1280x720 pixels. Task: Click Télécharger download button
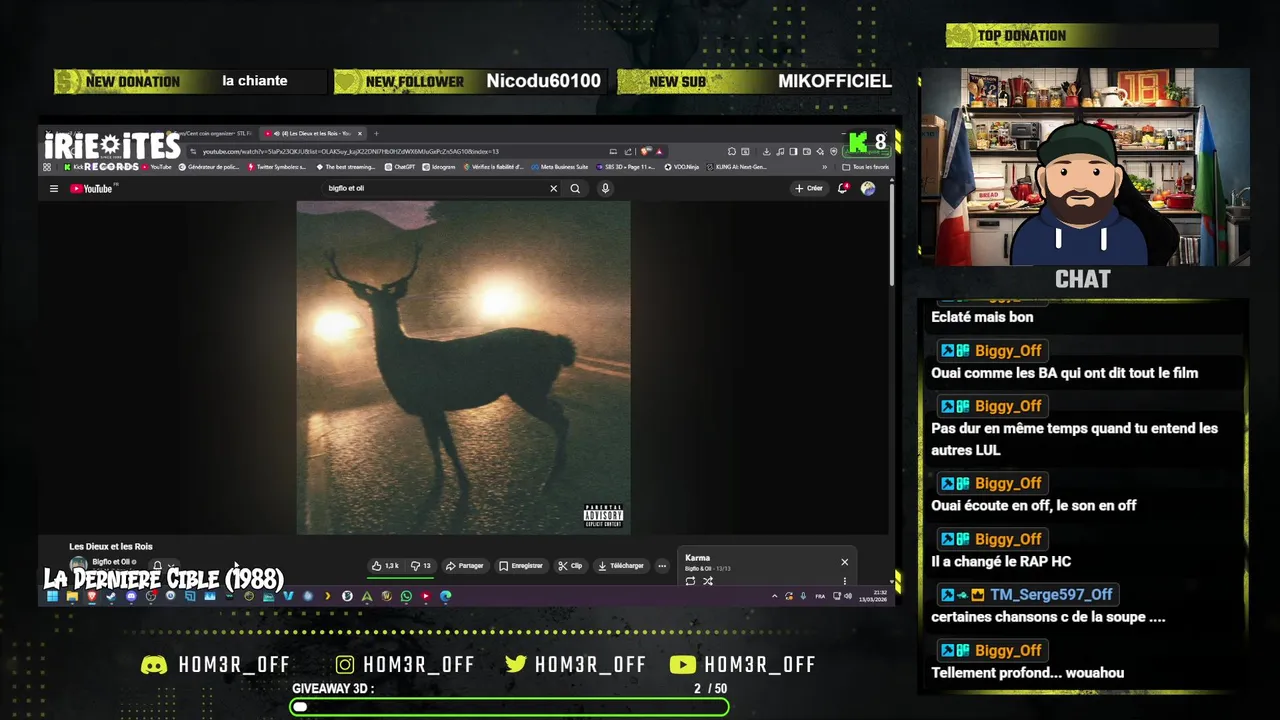621,566
